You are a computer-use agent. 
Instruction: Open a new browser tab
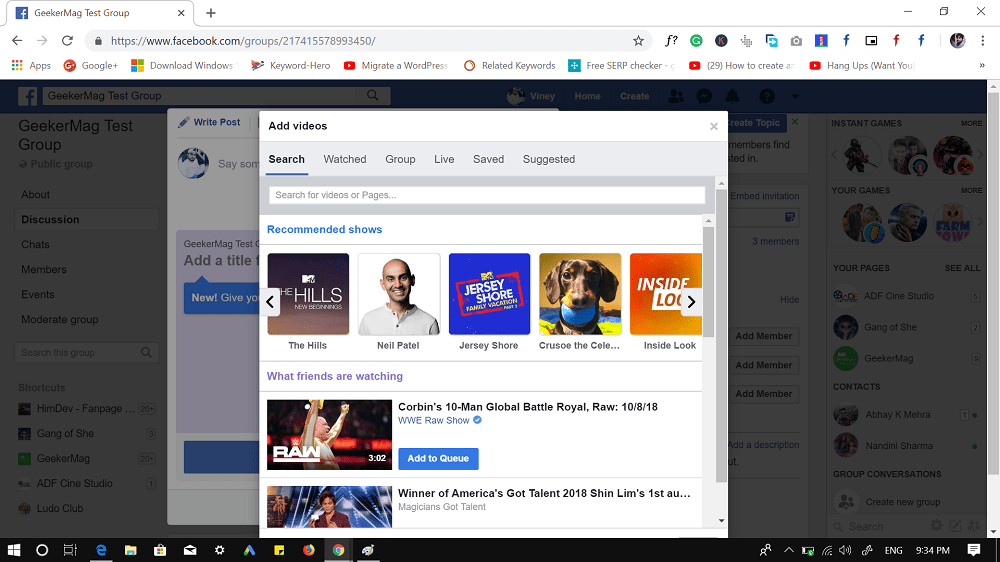[211, 13]
